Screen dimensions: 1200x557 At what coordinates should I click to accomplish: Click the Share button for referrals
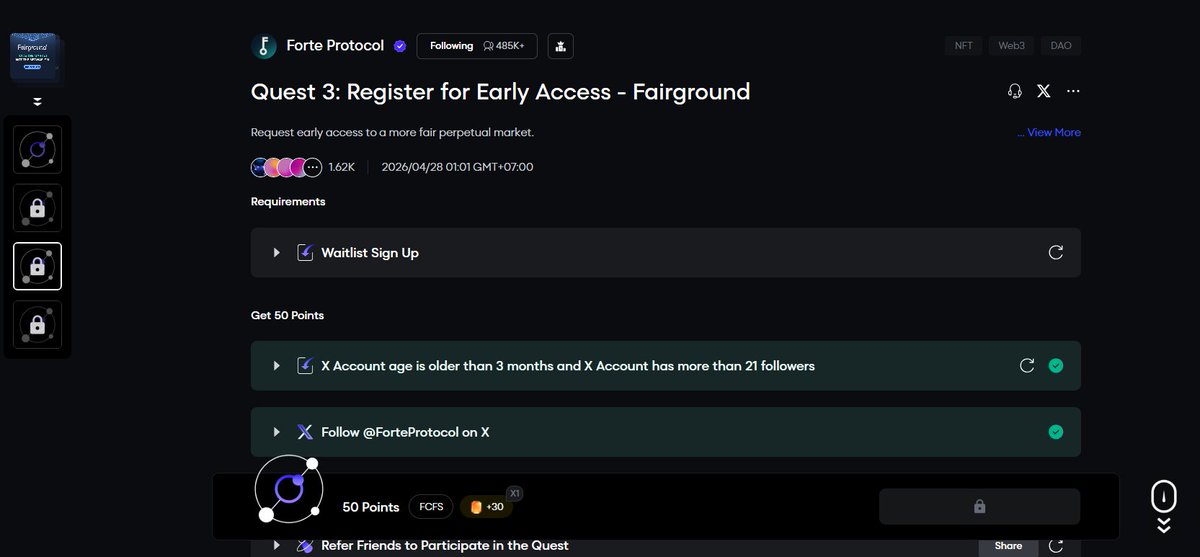point(1009,546)
